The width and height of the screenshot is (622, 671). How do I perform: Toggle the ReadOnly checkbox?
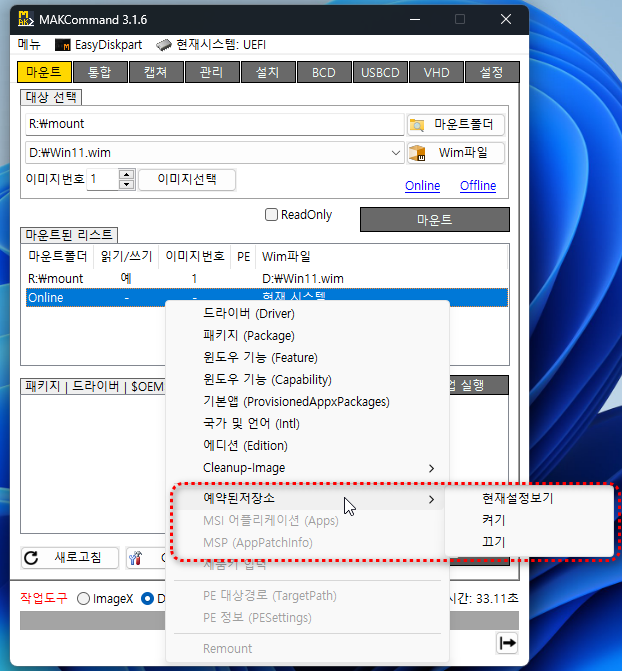(271, 214)
